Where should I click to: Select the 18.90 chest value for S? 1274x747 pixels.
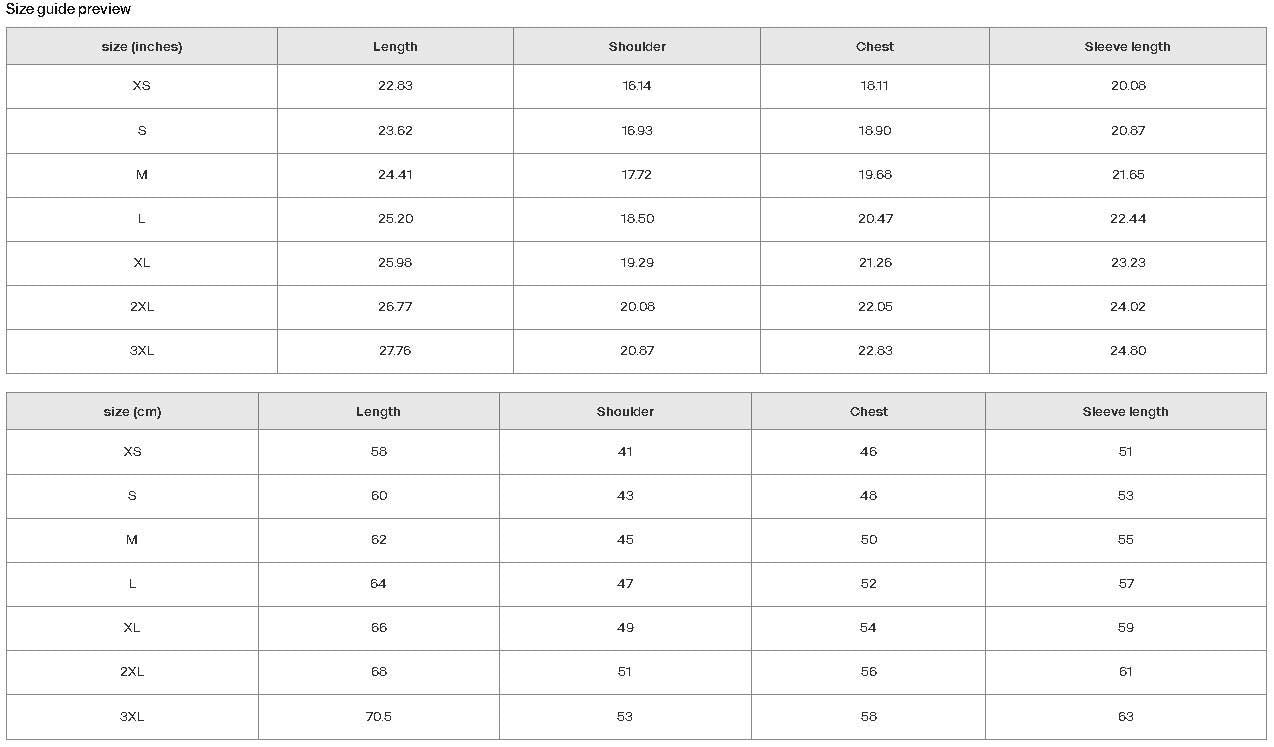pyautogui.click(x=875, y=131)
